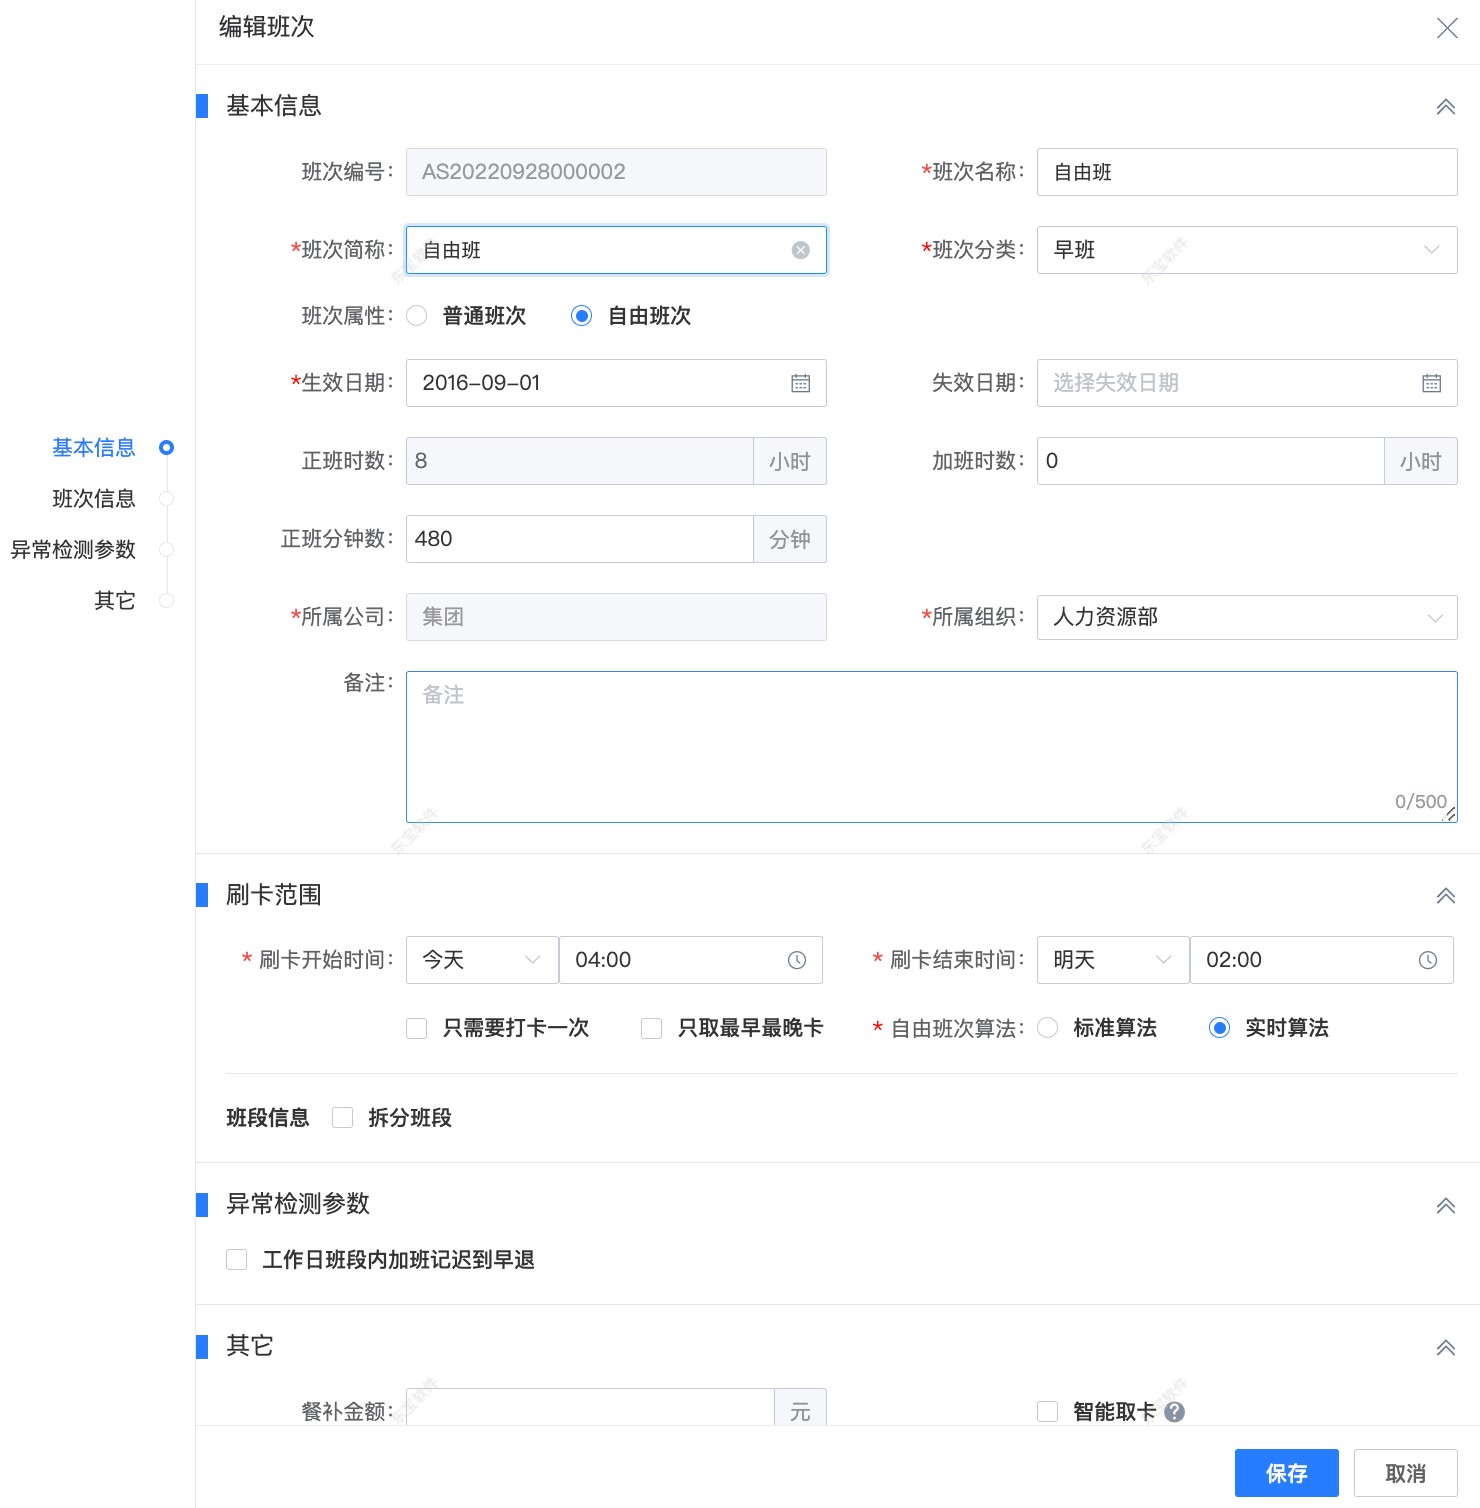The image size is (1480, 1508).
Task: Open calendar icon for 失效日期
Action: (1431, 383)
